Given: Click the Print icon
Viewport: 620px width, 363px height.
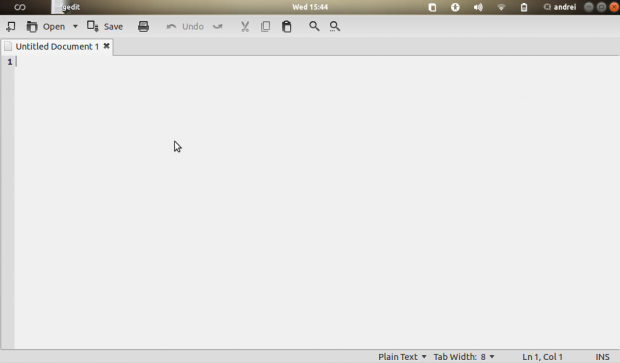Looking at the screenshot, I should point(143,26).
